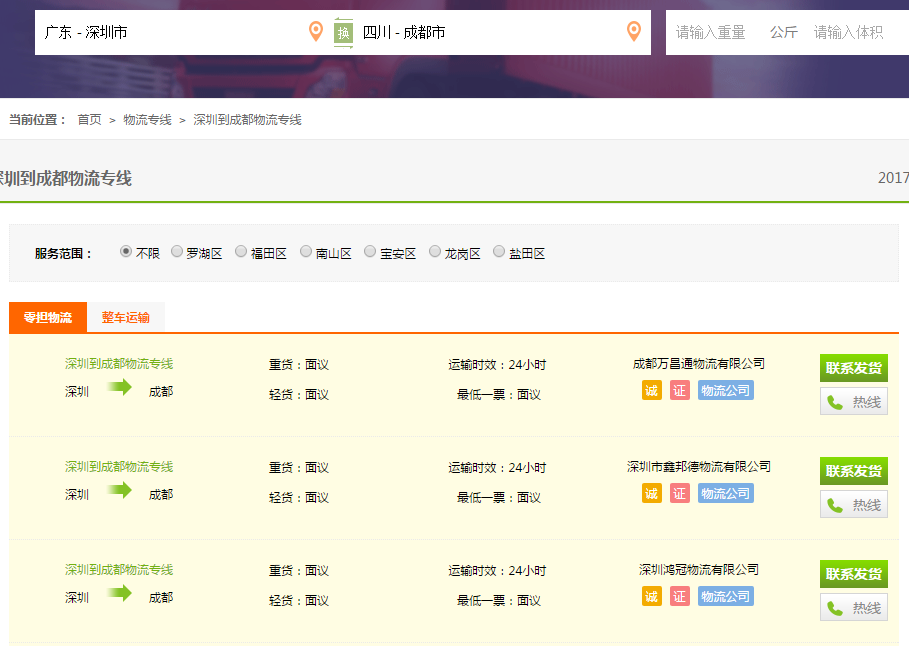Click 联系发货 for 成都万昌通物流有限公司
This screenshot has width=909, height=646.
[853, 368]
